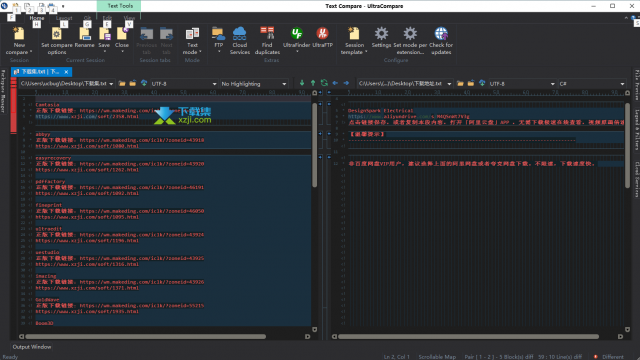640x360 pixels.
Task: Collapse the ribbon with the chevron
Action: tap(626, 18)
